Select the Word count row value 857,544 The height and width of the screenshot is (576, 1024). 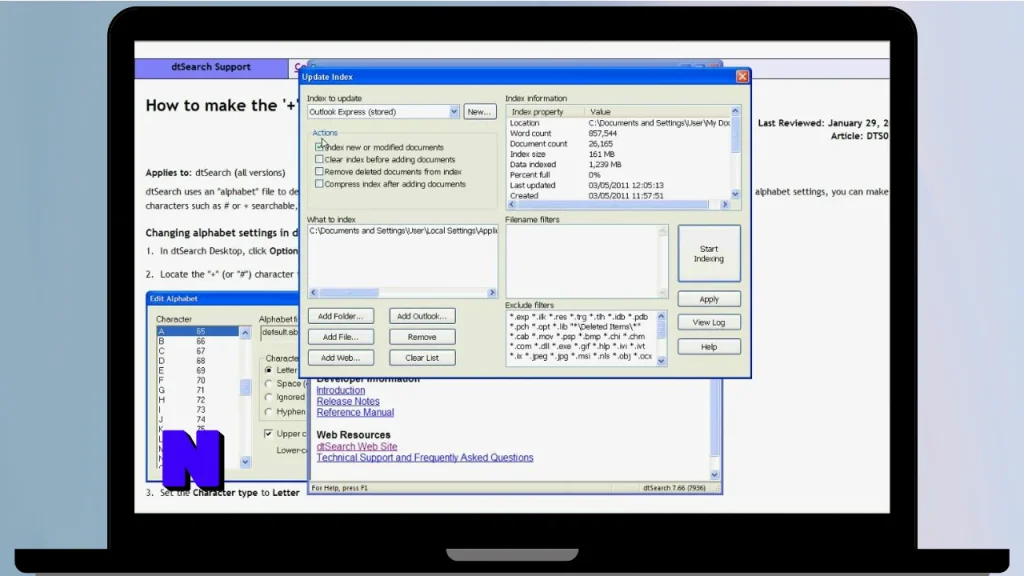(x=602, y=133)
